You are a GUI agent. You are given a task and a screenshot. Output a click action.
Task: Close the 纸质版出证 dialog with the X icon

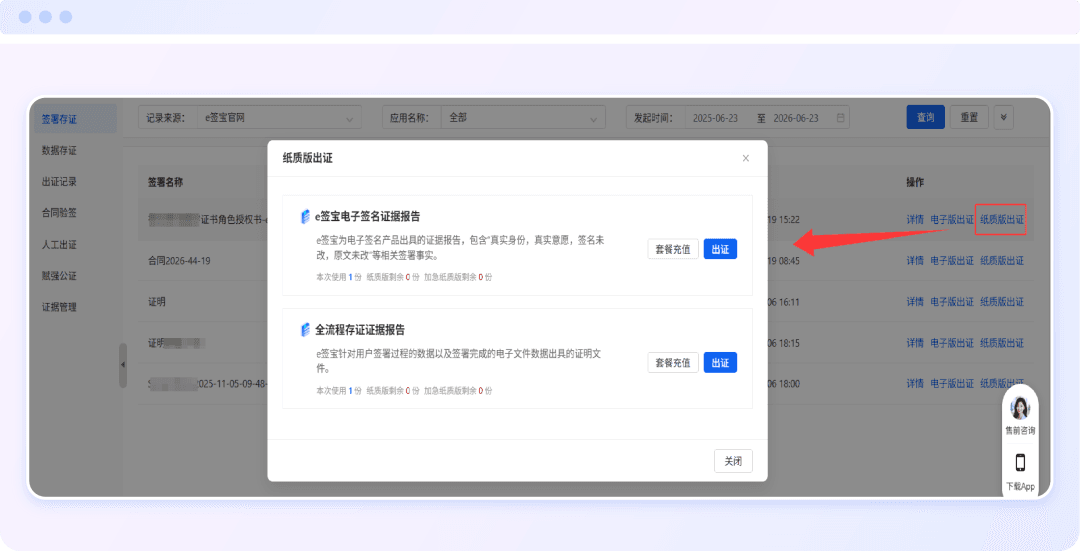pos(745,158)
